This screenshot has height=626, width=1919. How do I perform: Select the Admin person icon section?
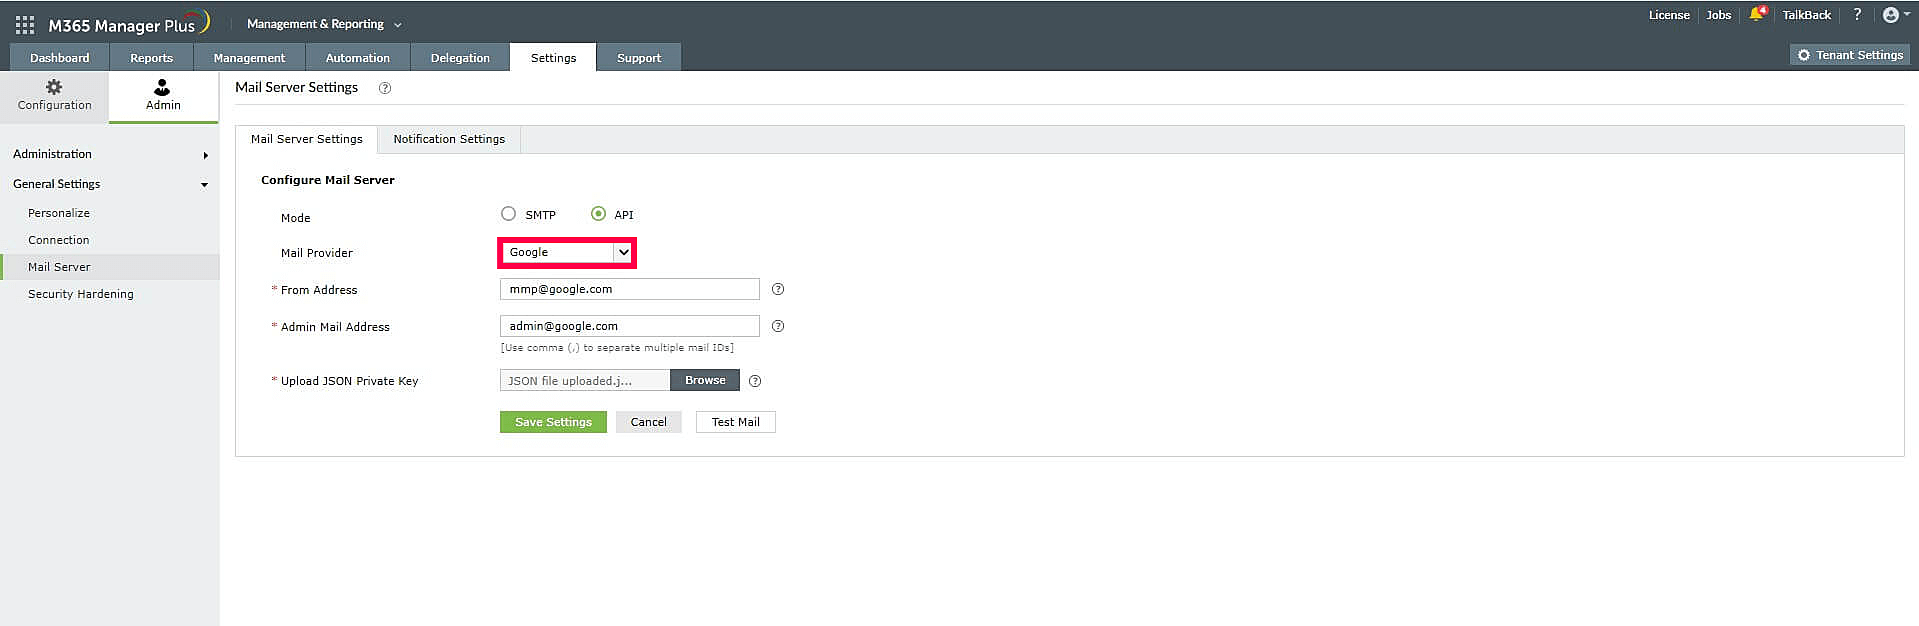[163, 96]
